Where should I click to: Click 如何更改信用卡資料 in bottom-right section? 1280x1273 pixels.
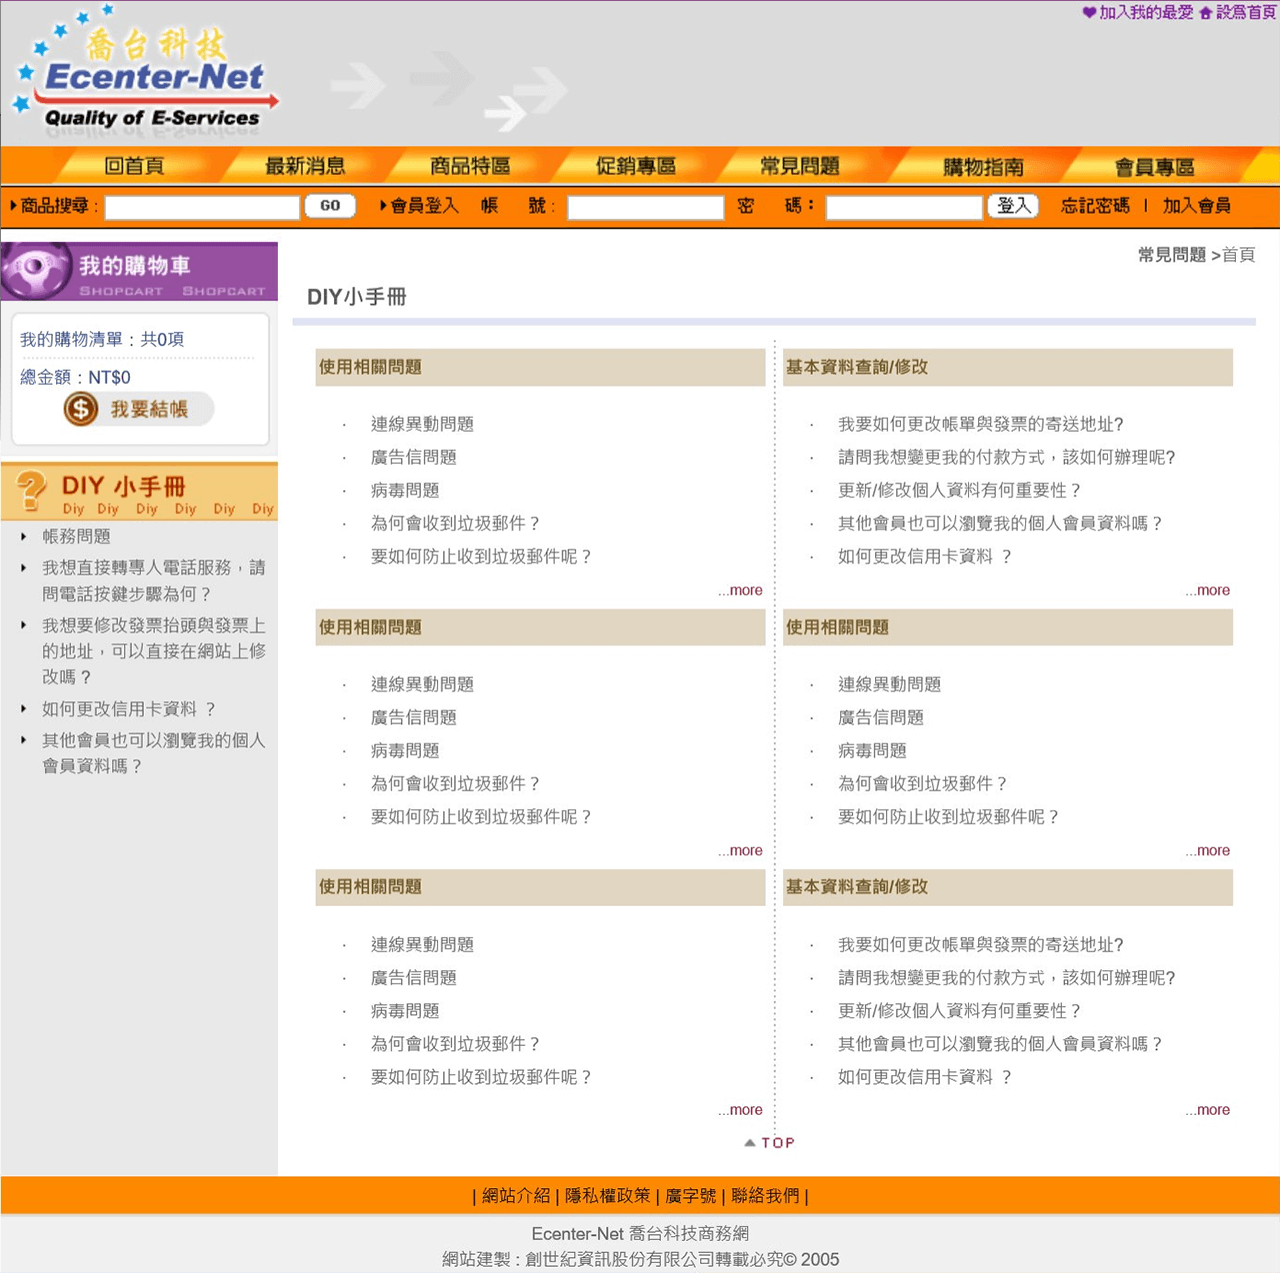pyautogui.click(x=925, y=1077)
